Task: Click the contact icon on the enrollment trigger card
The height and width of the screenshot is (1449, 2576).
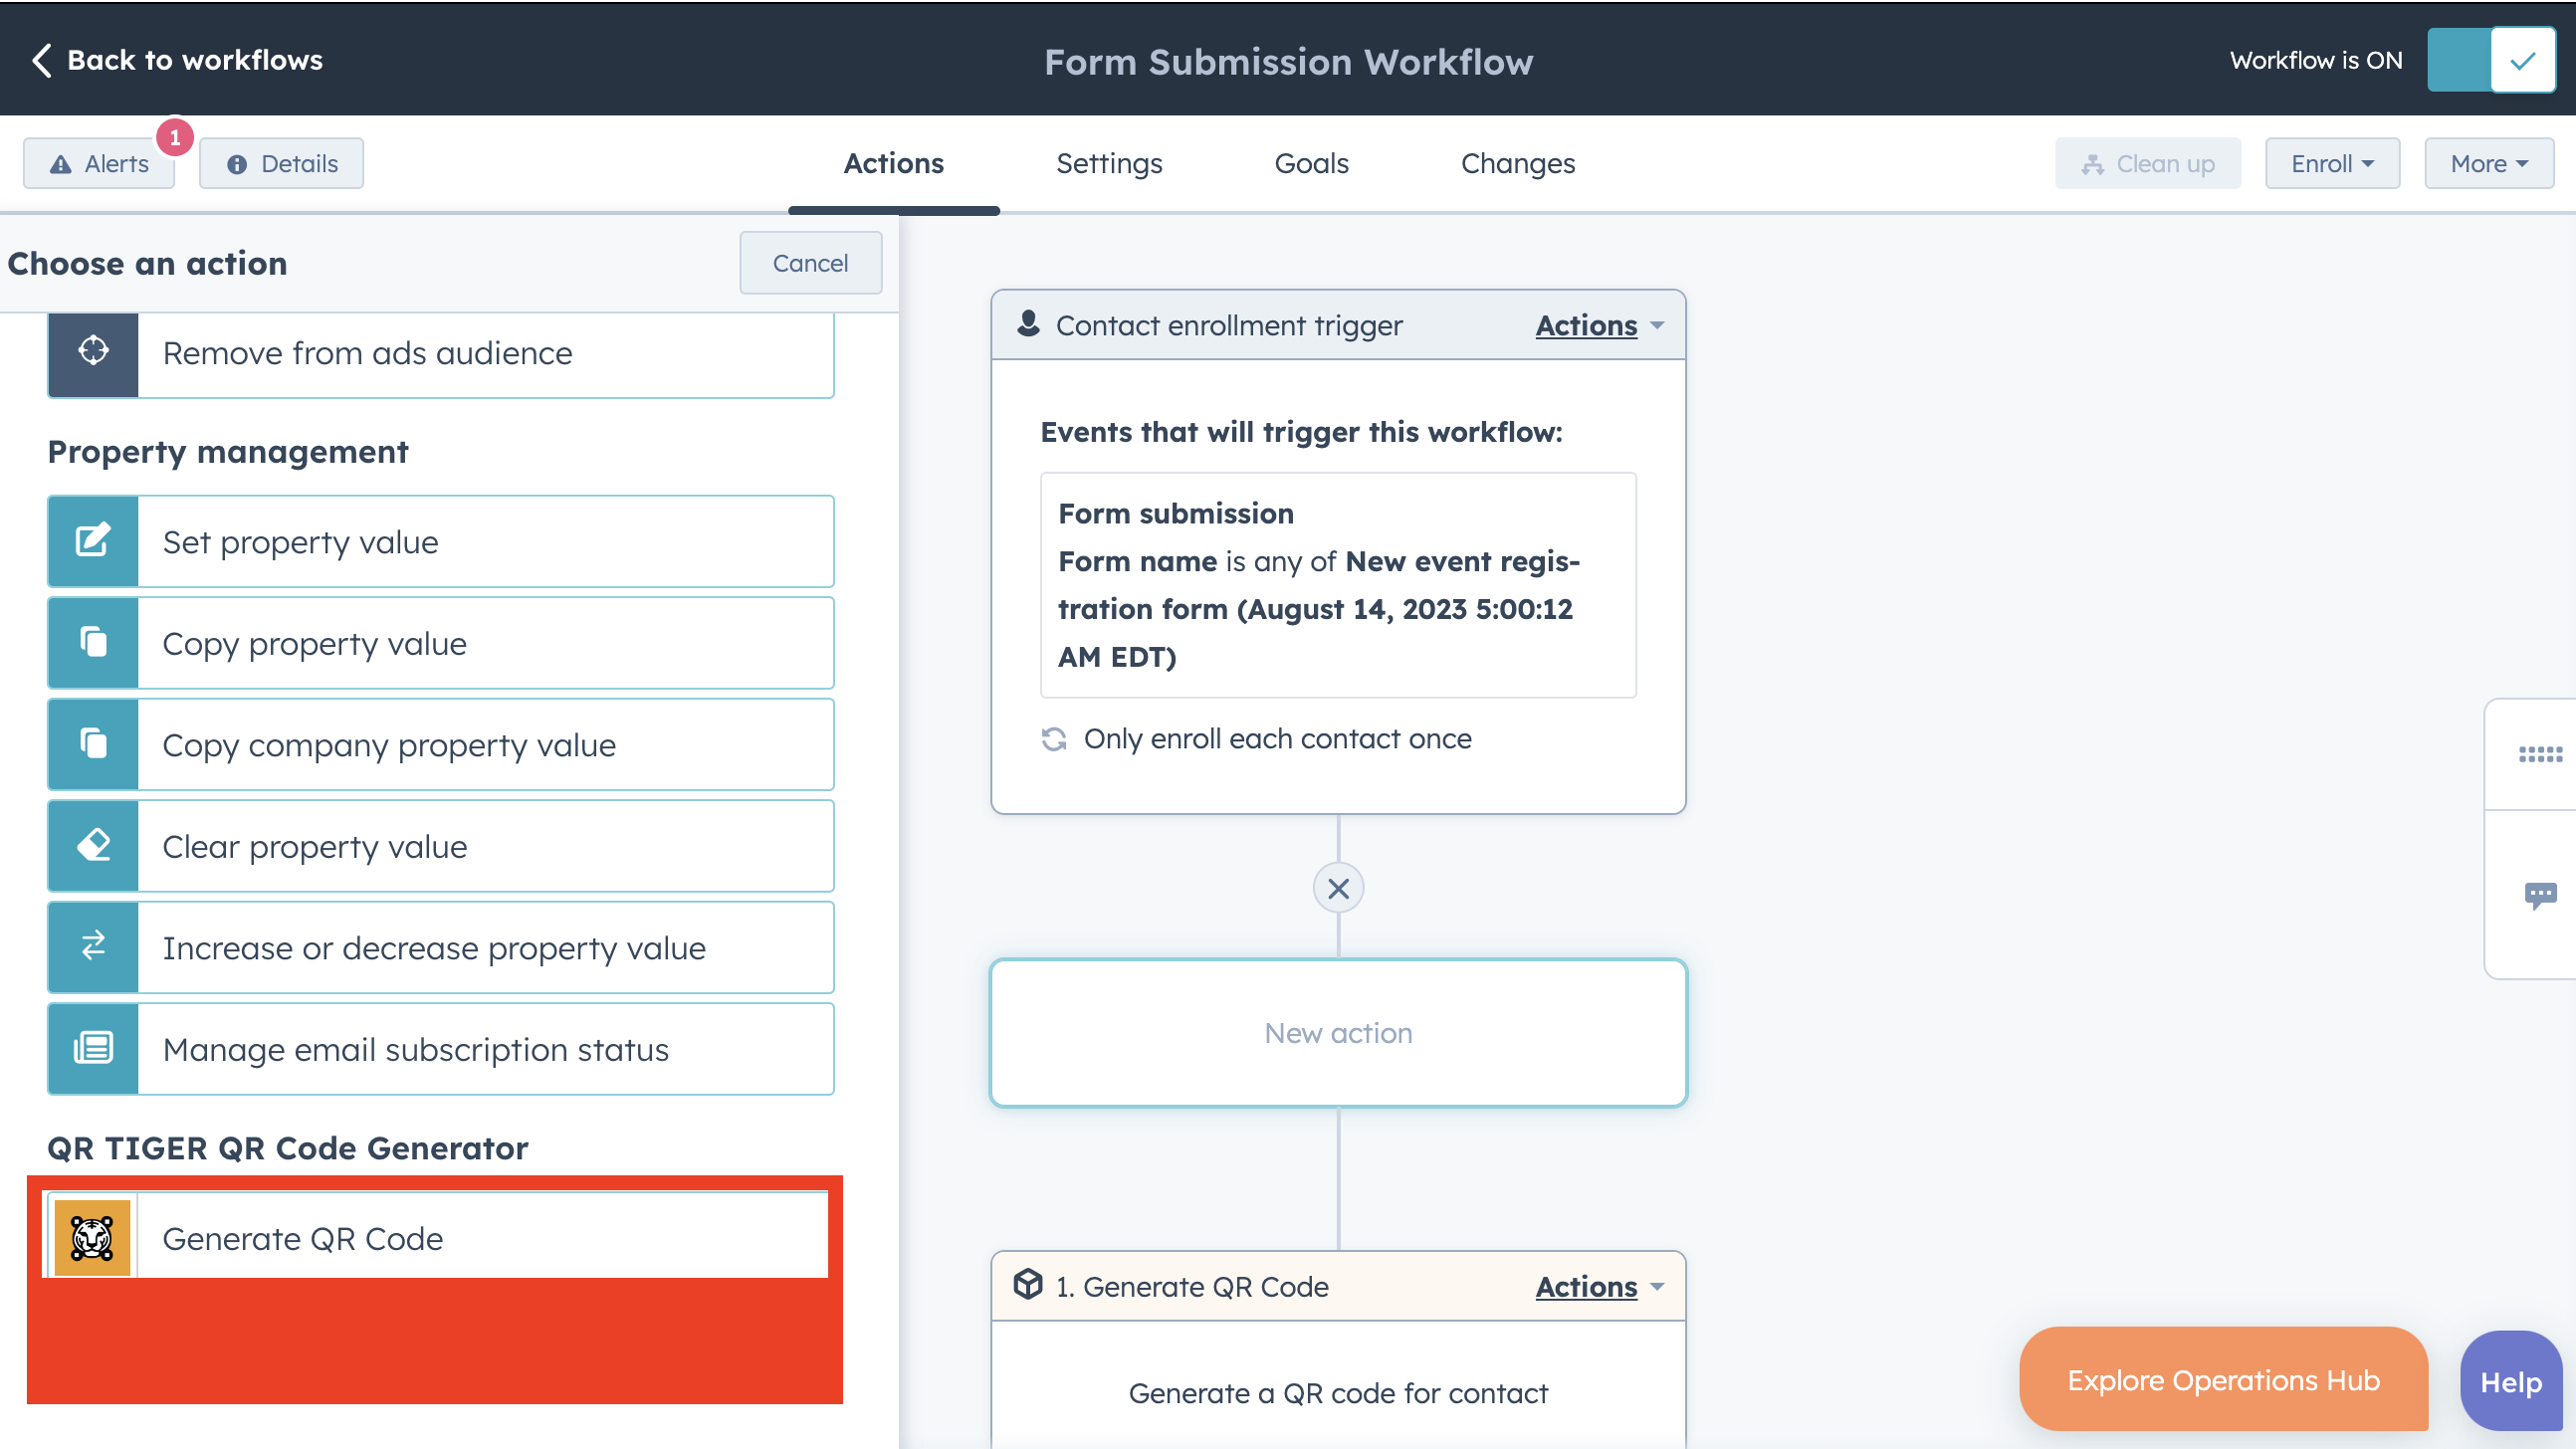Action: 1028,324
